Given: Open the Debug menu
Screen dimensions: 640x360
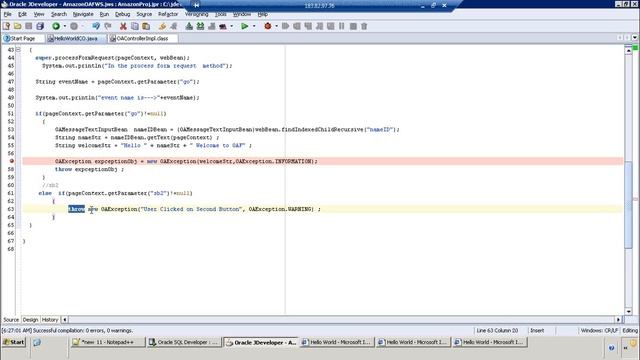Looking at the screenshot, I should (x=122, y=14).
